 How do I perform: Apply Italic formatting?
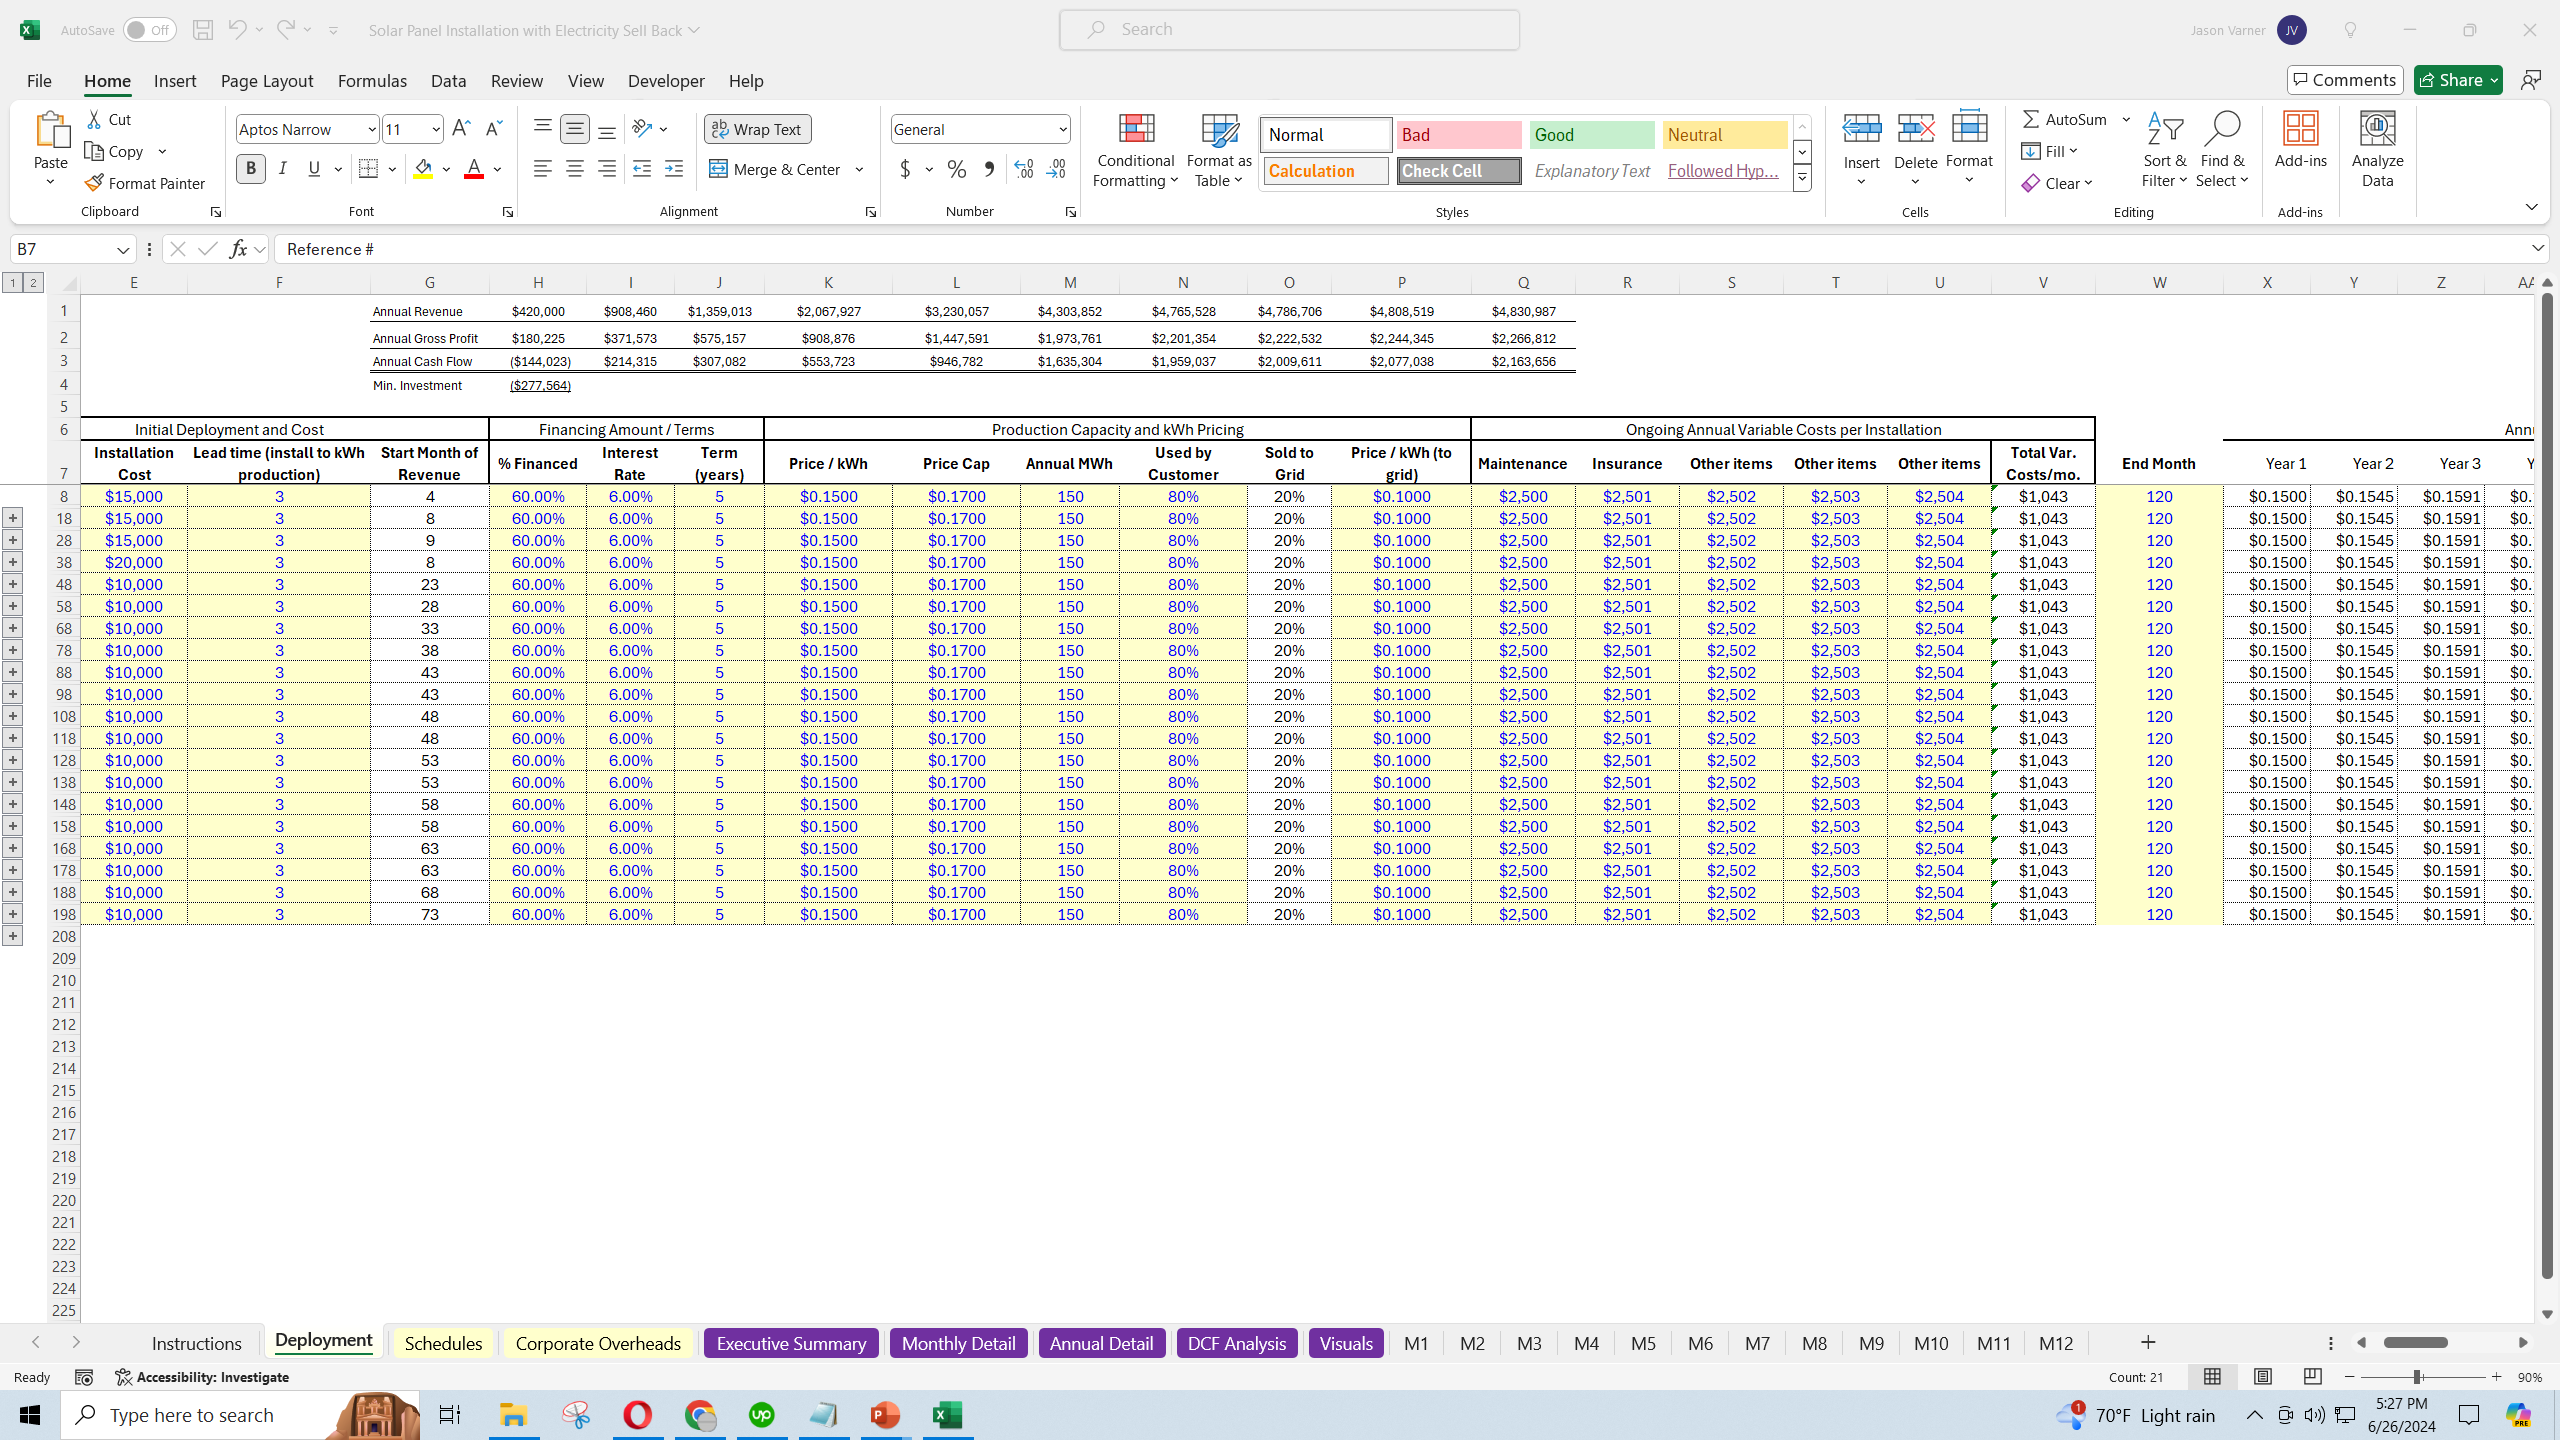(x=283, y=169)
